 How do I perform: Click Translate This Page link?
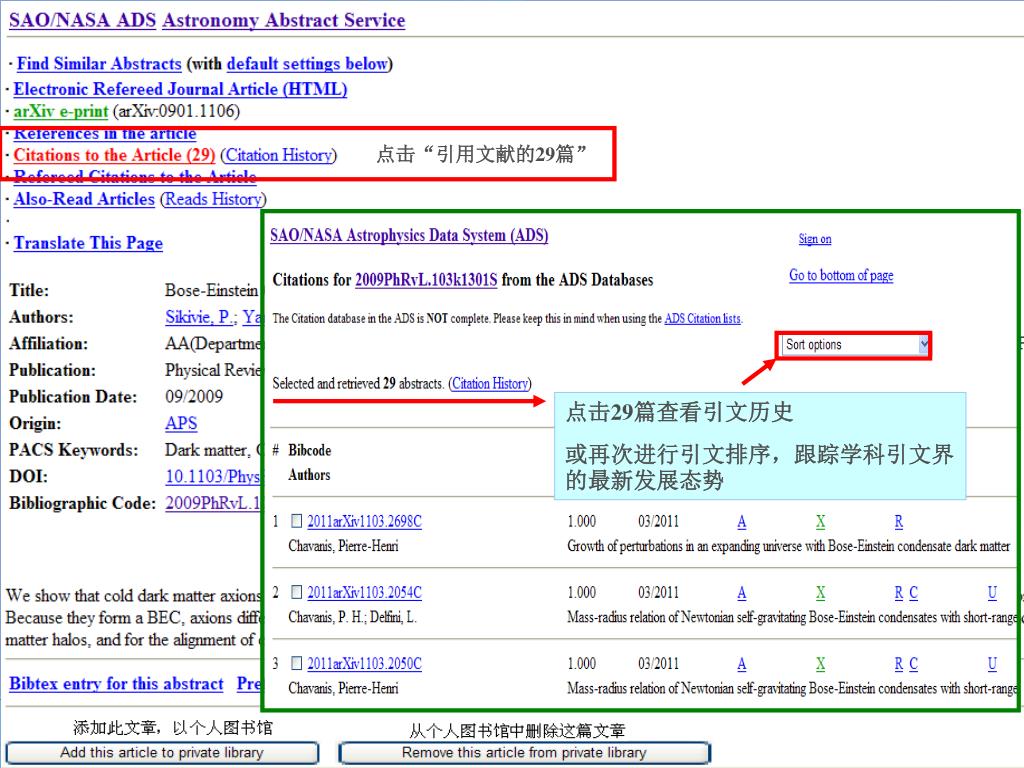click(88, 243)
